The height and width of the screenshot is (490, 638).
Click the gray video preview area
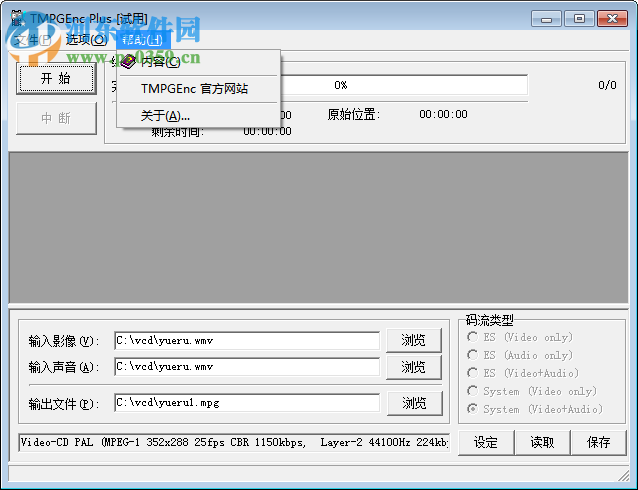tap(319, 228)
